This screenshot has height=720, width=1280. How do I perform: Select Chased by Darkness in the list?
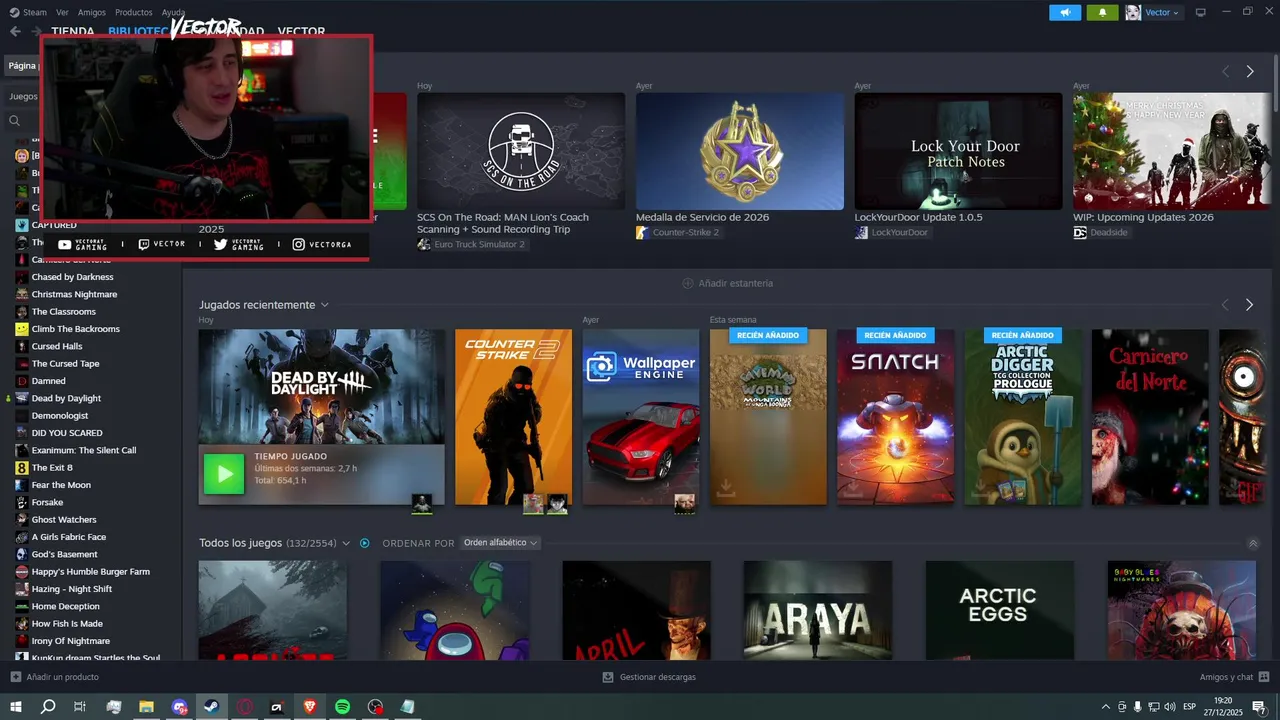[x=72, y=277]
